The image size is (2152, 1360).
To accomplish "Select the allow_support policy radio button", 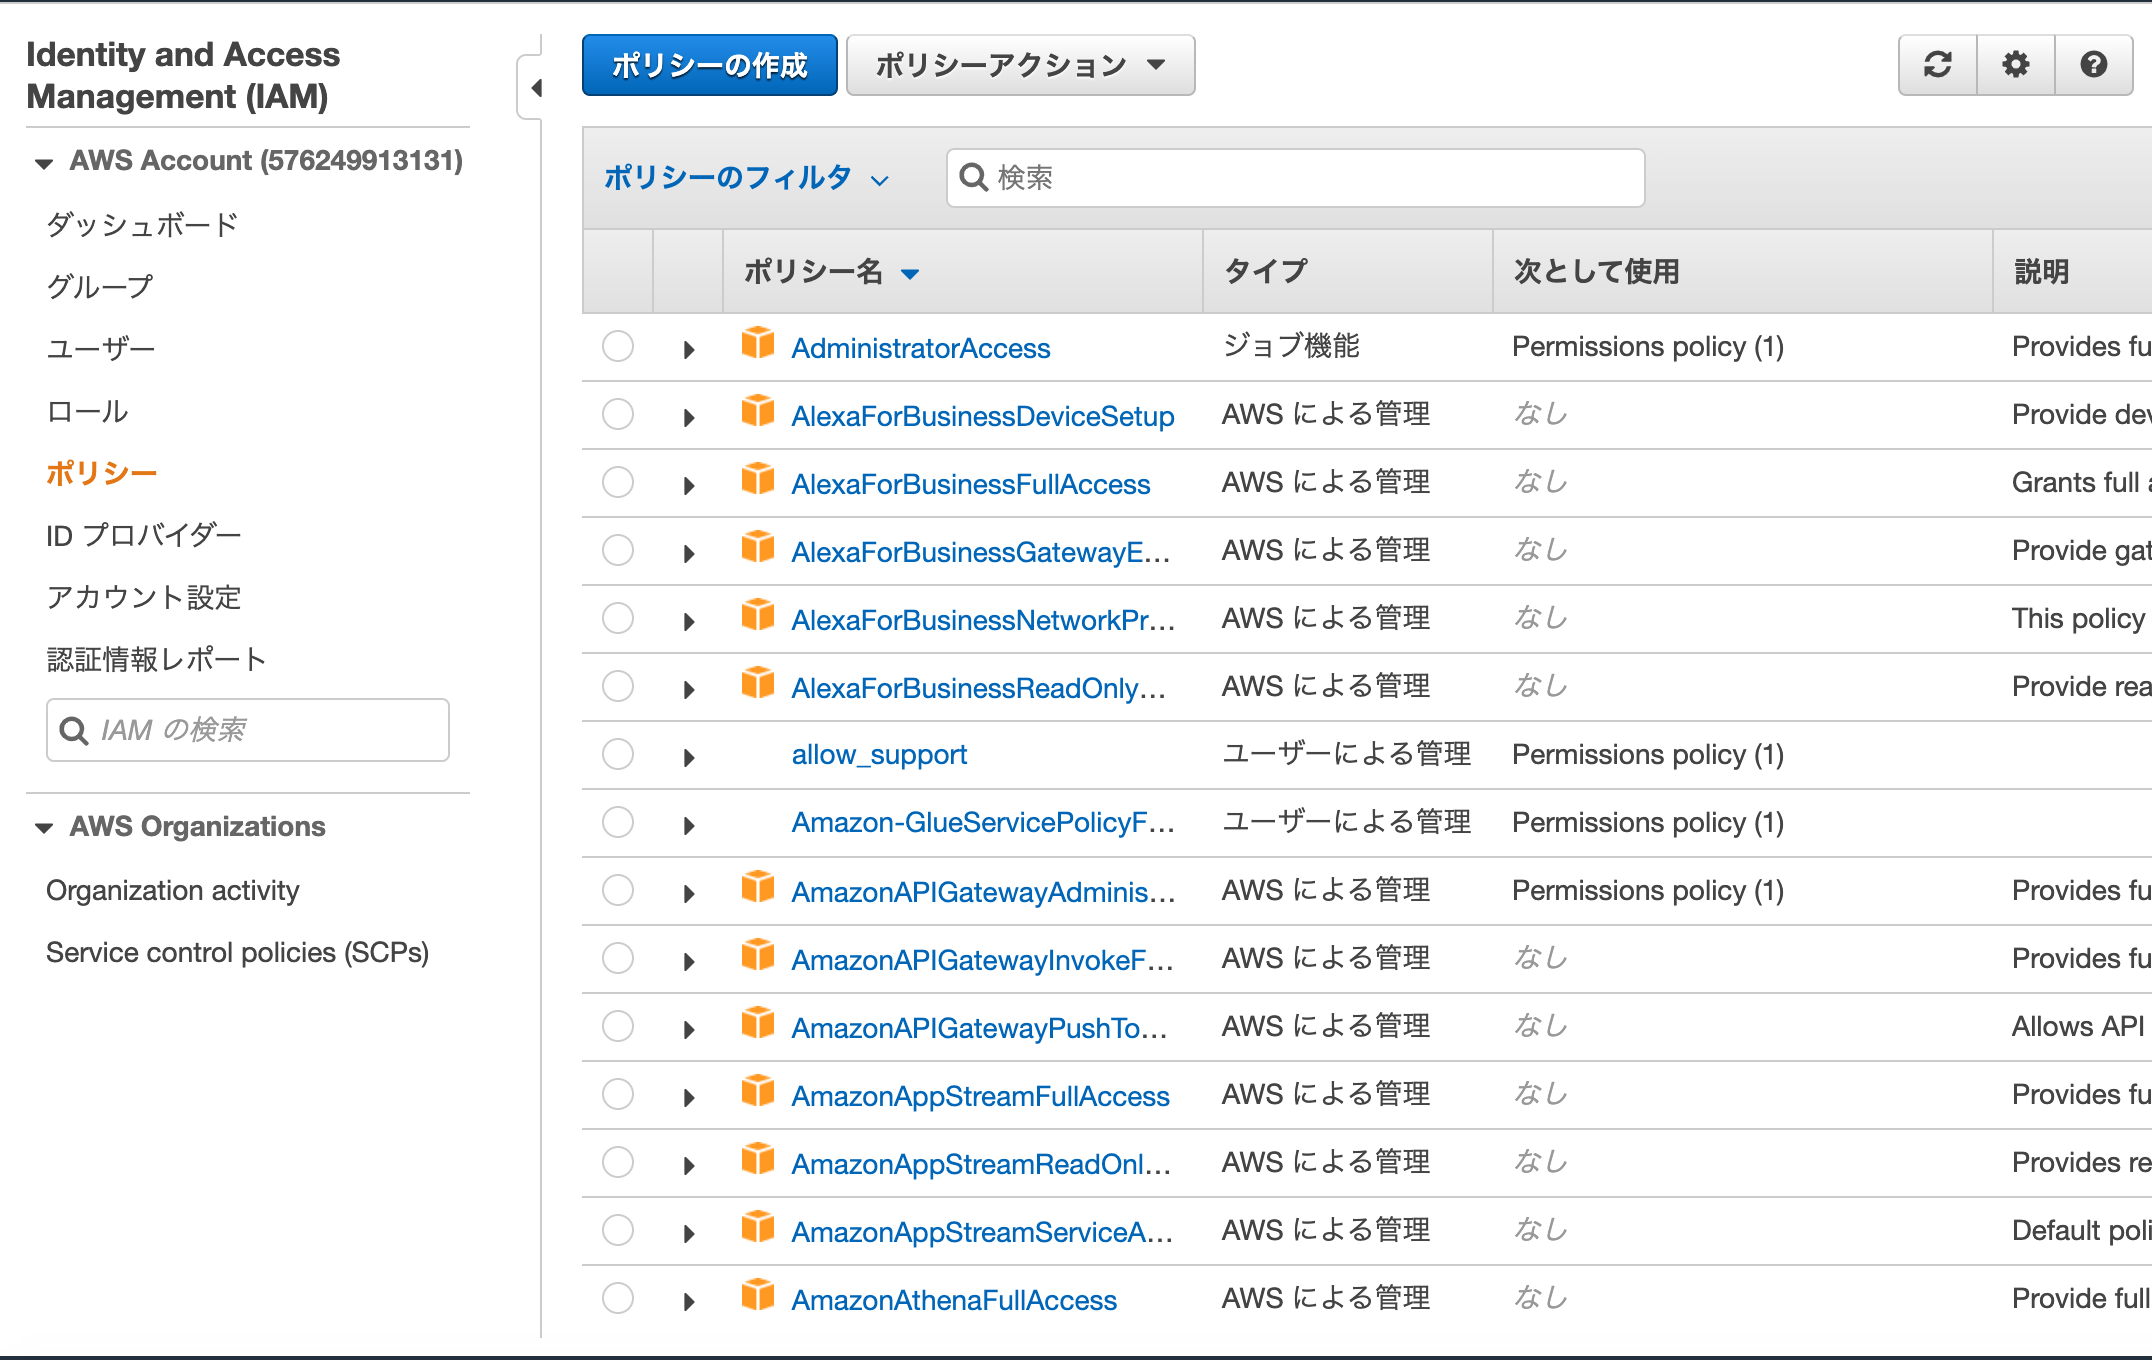I will click(x=618, y=754).
